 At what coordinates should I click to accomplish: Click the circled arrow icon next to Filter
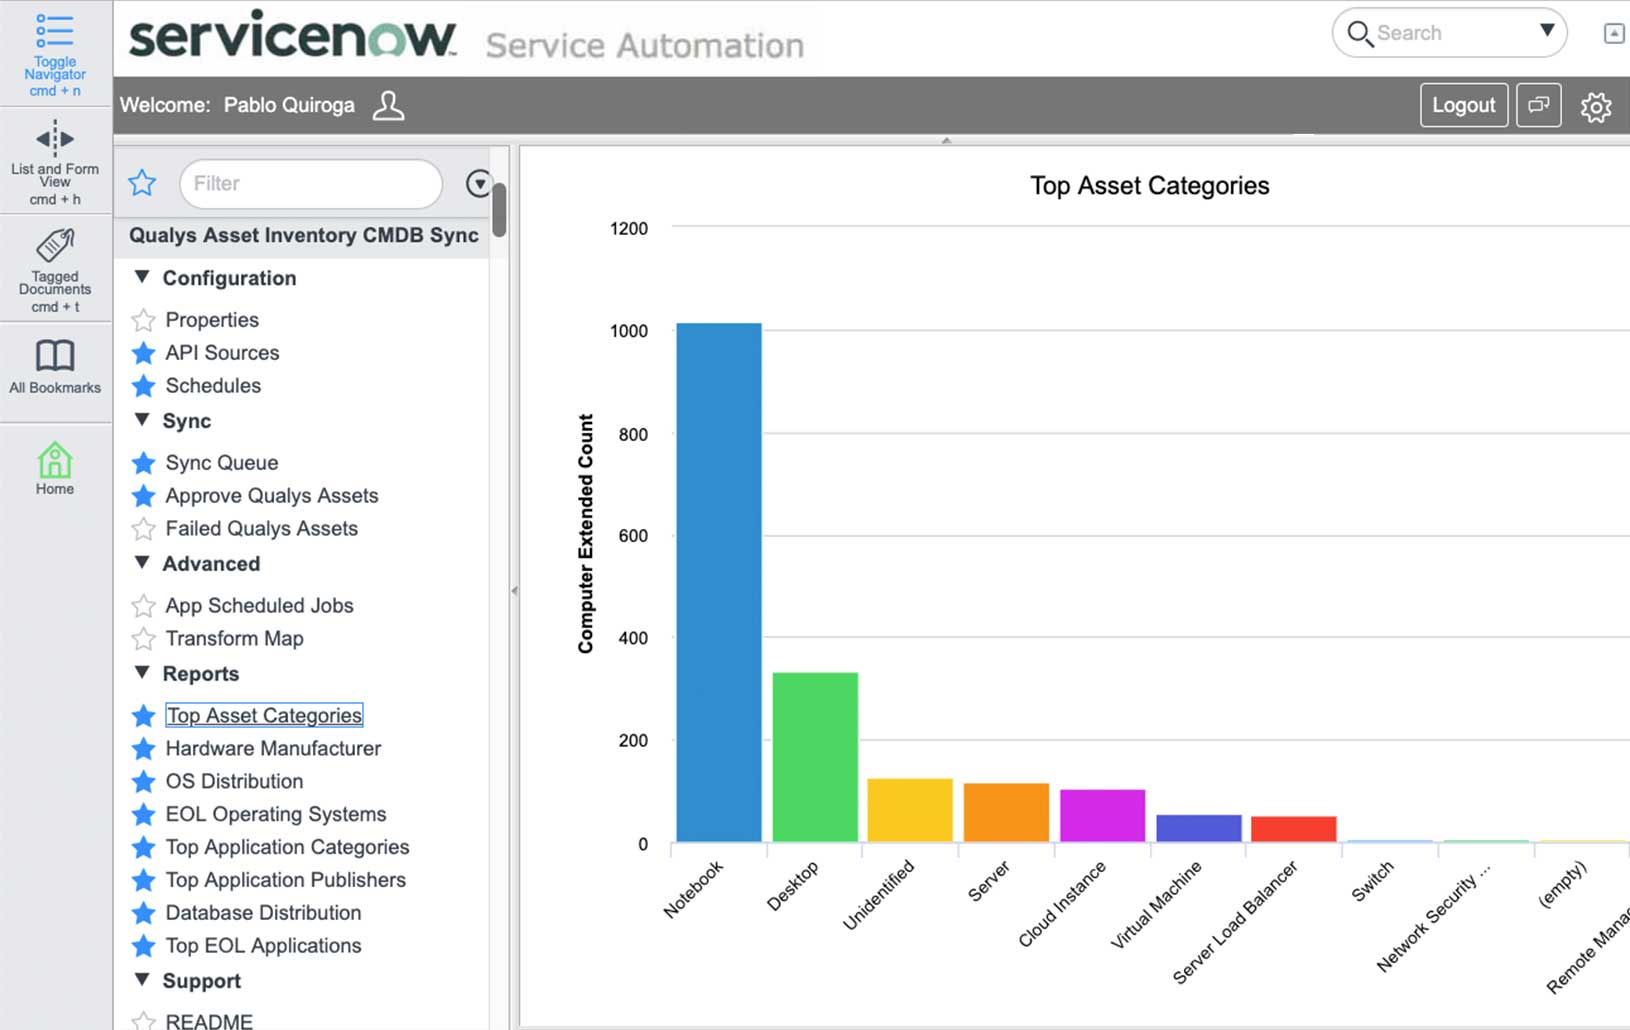click(479, 184)
